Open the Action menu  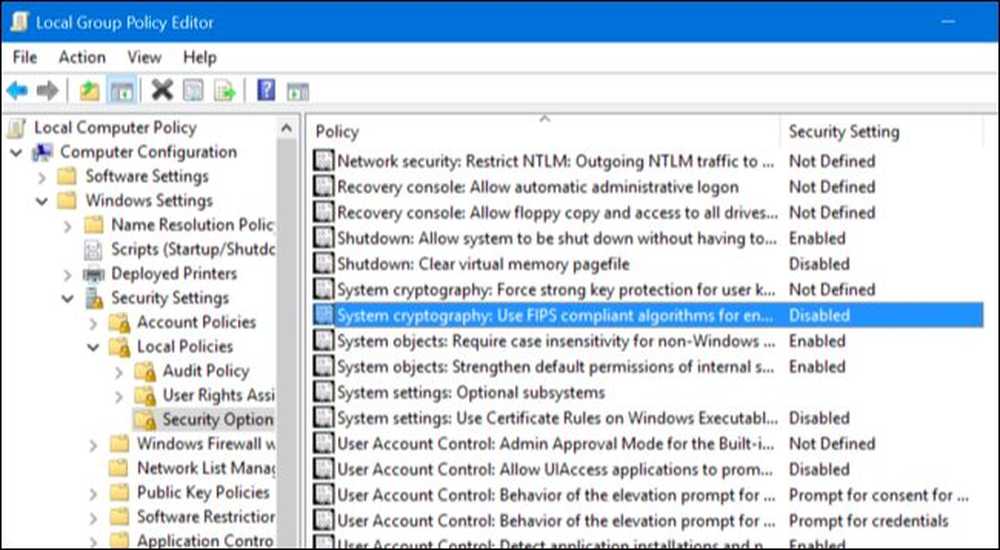point(82,57)
